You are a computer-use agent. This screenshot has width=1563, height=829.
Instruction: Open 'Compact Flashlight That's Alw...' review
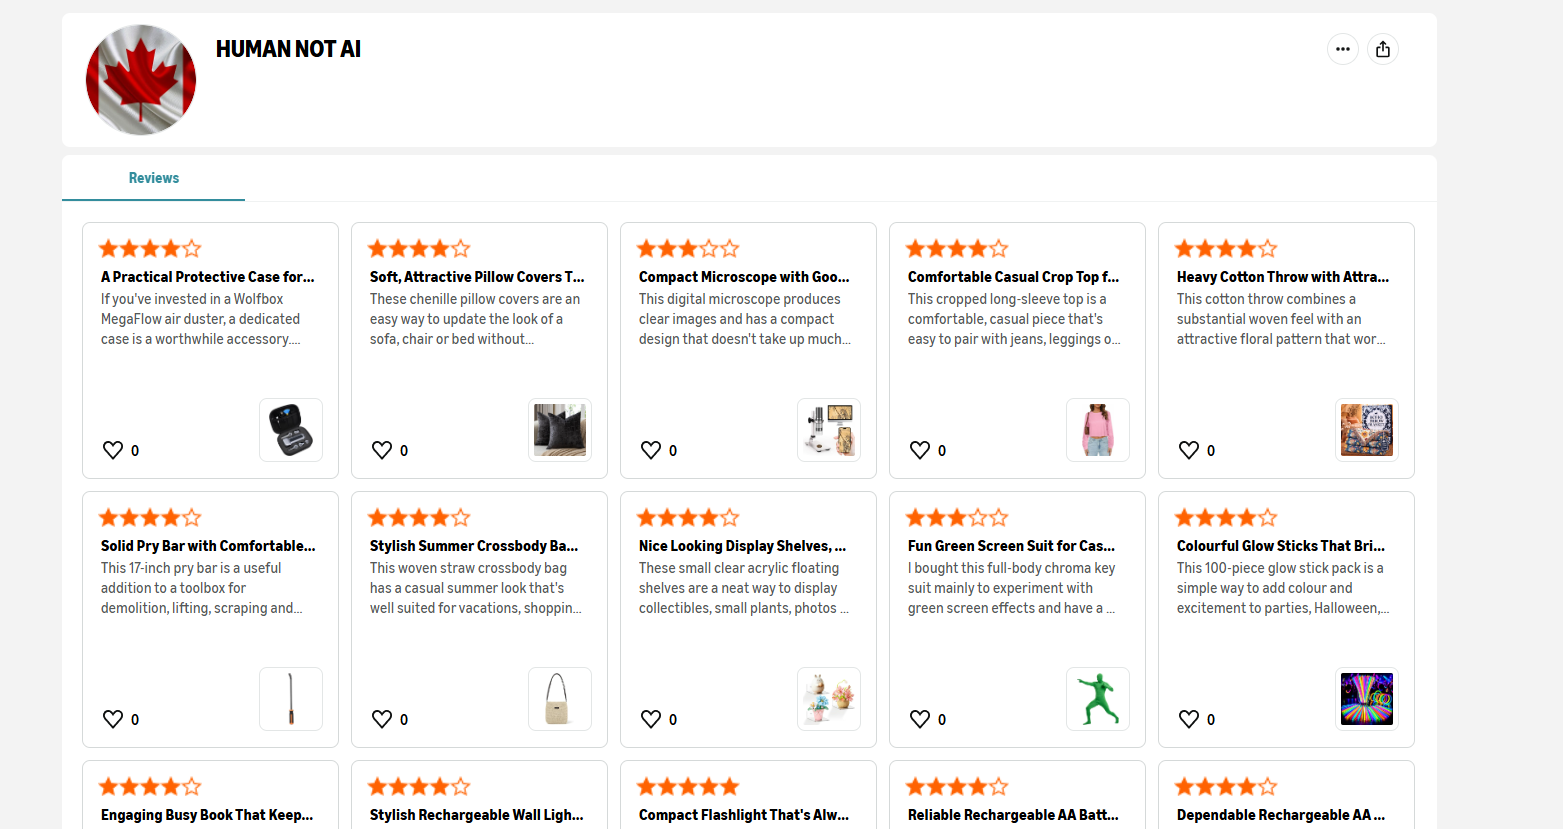click(744, 815)
